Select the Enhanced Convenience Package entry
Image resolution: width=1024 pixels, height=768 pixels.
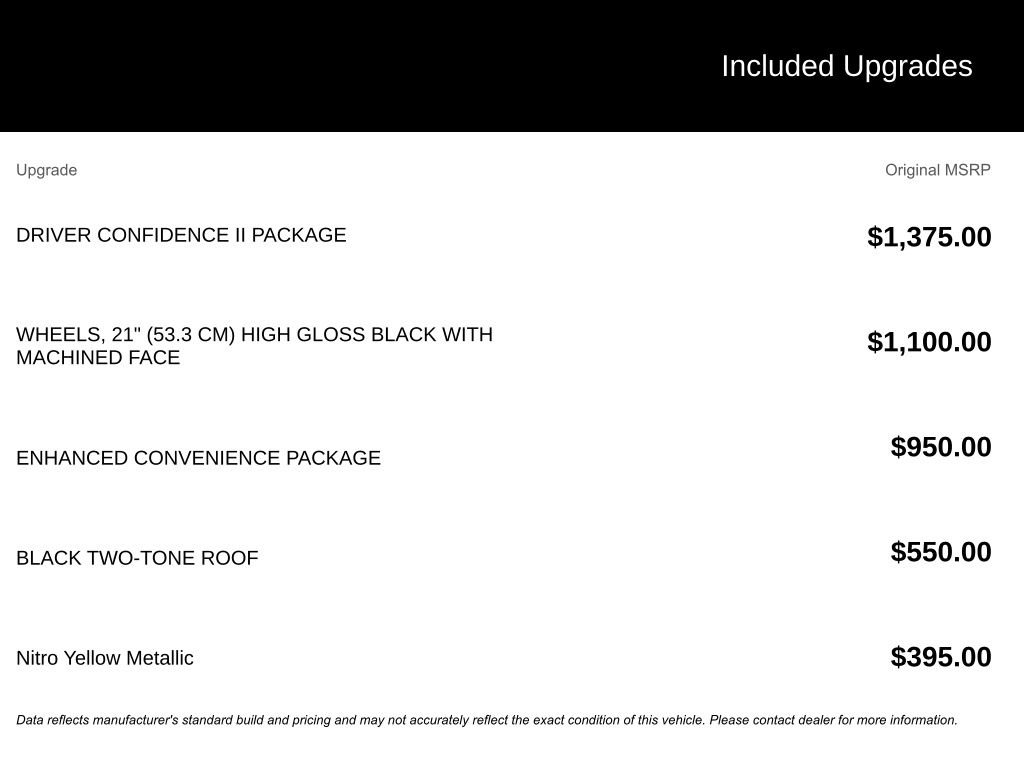[198, 458]
